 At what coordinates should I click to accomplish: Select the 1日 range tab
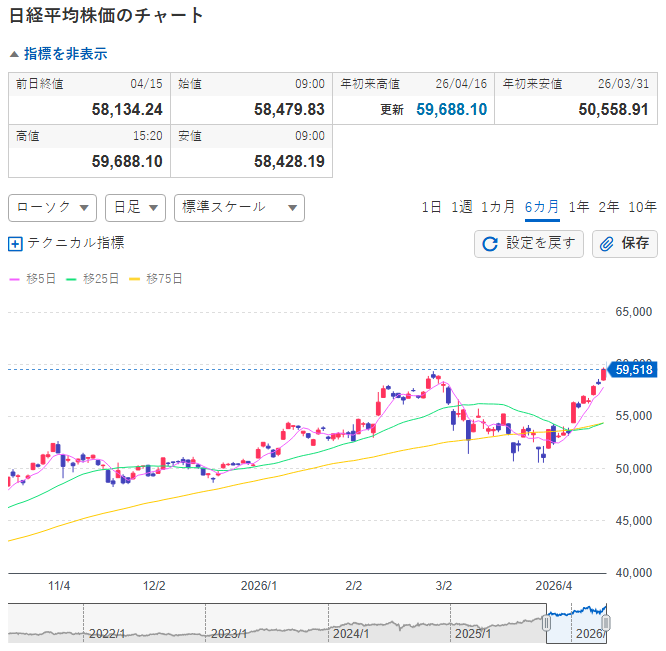coord(431,207)
